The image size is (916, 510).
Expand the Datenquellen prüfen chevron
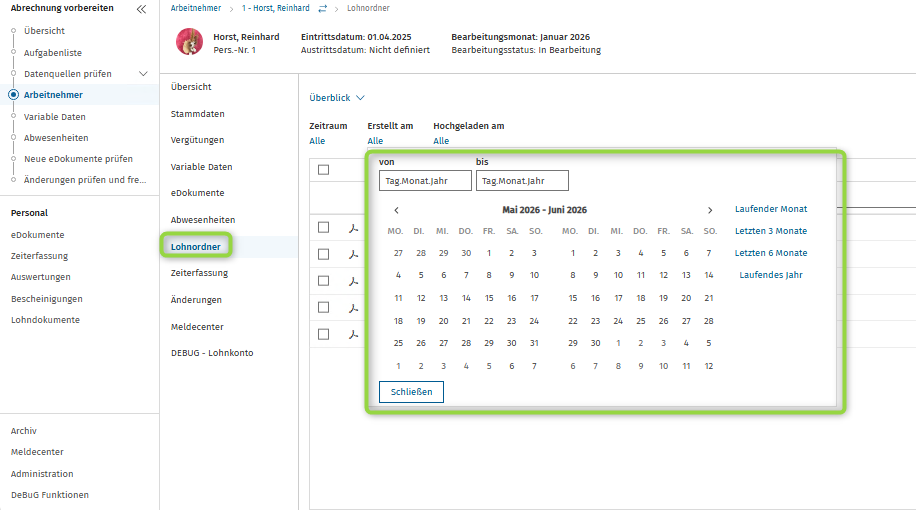click(143, 74)
